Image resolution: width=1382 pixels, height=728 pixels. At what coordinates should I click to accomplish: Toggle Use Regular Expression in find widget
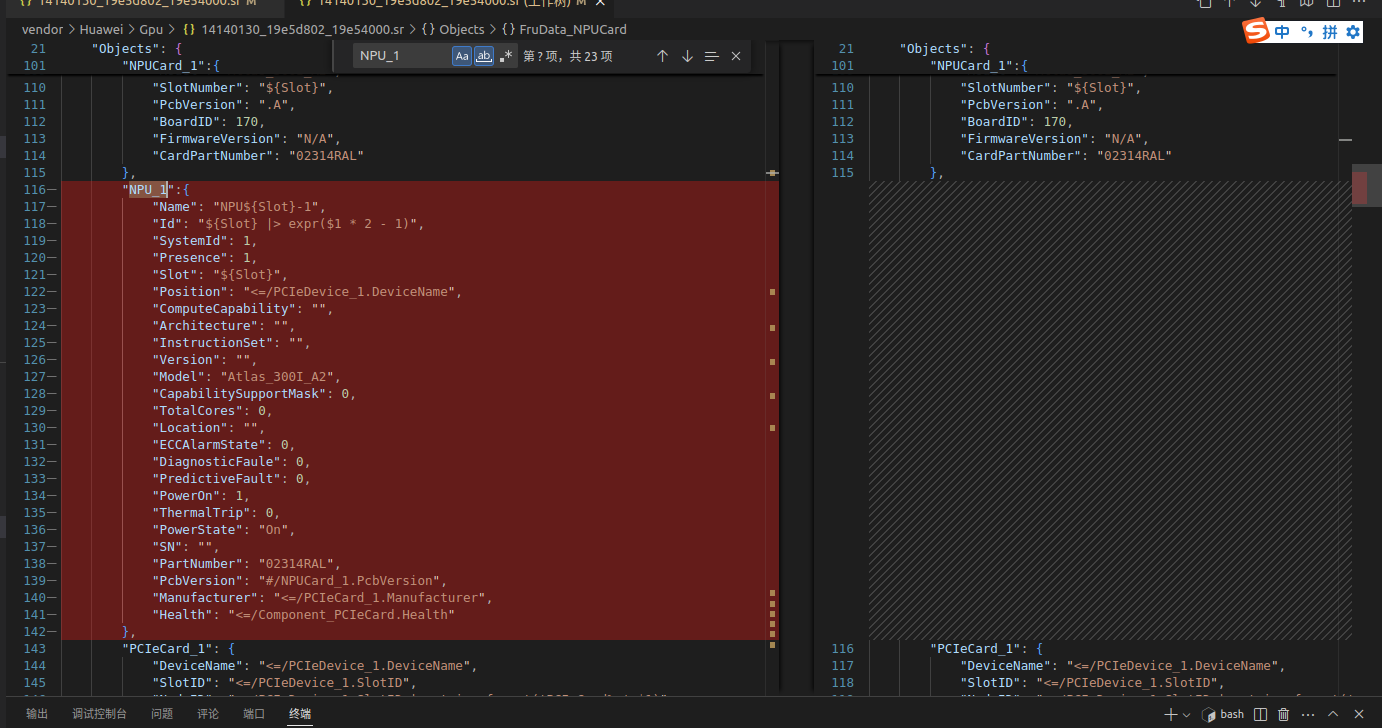[x=506, y=56]
